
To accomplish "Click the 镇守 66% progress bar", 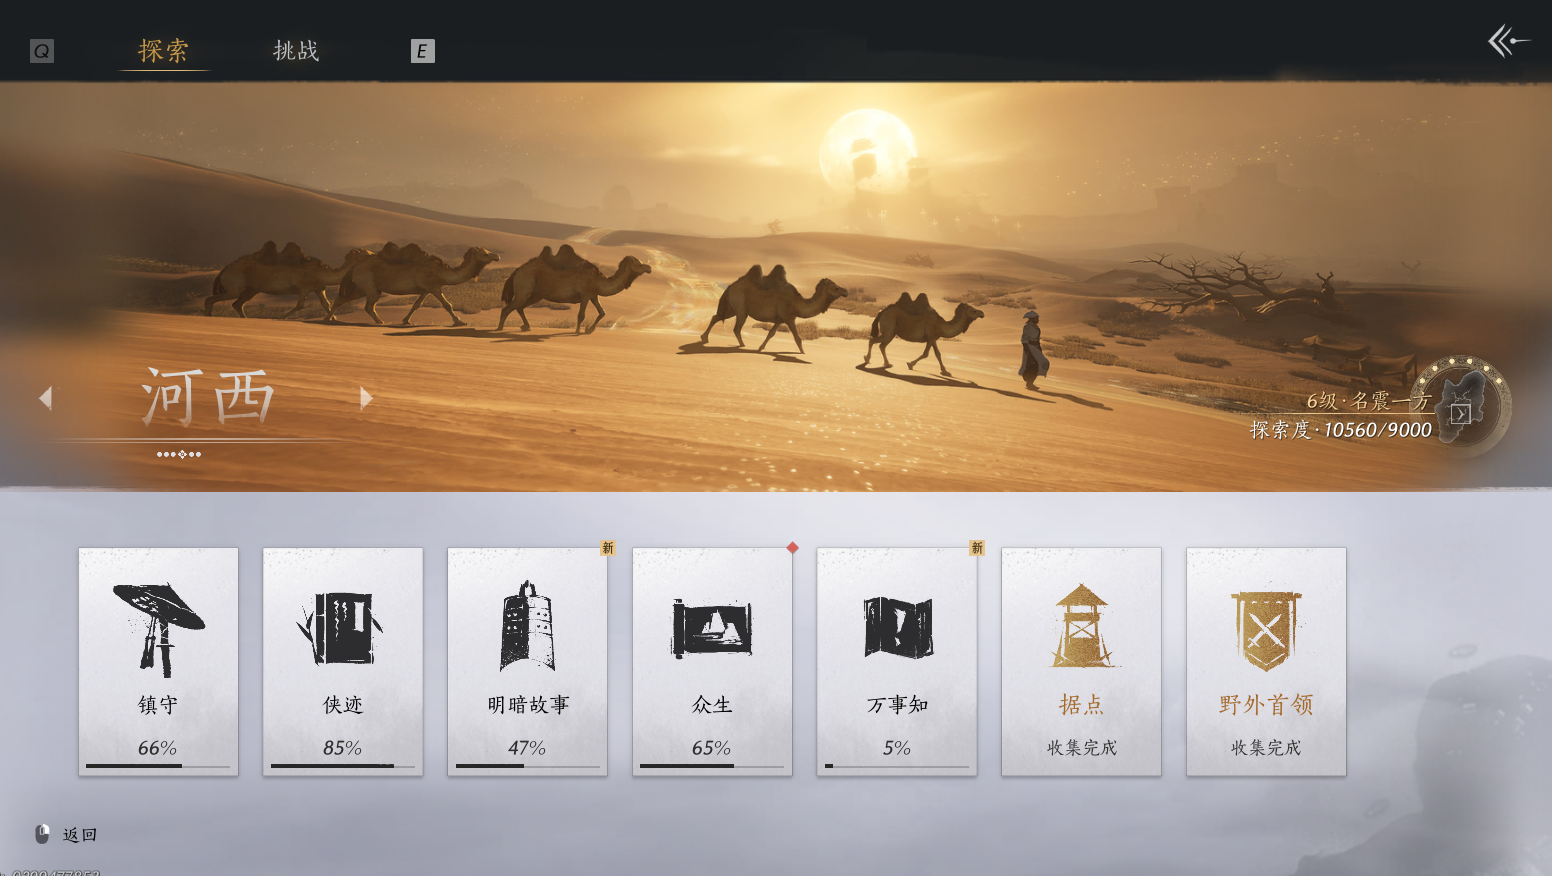I will pos(158,766).
